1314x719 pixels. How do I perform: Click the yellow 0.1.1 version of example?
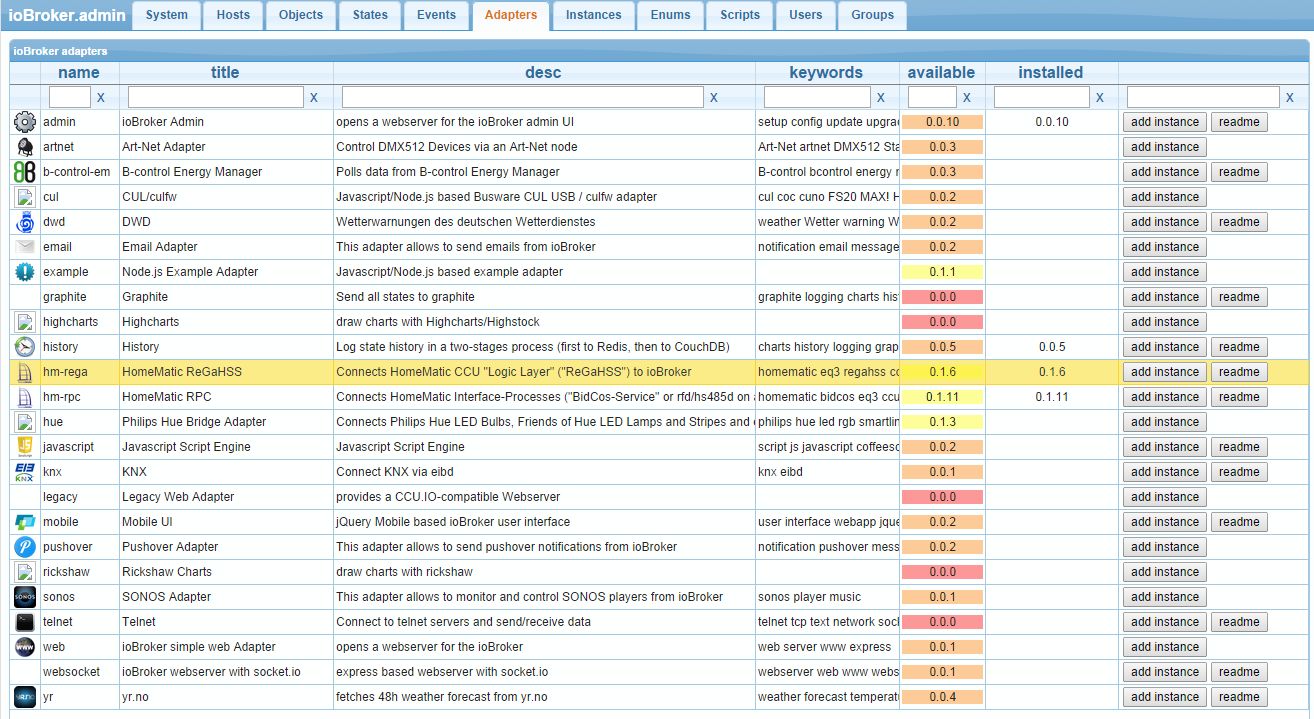click(x=942, y=272)
